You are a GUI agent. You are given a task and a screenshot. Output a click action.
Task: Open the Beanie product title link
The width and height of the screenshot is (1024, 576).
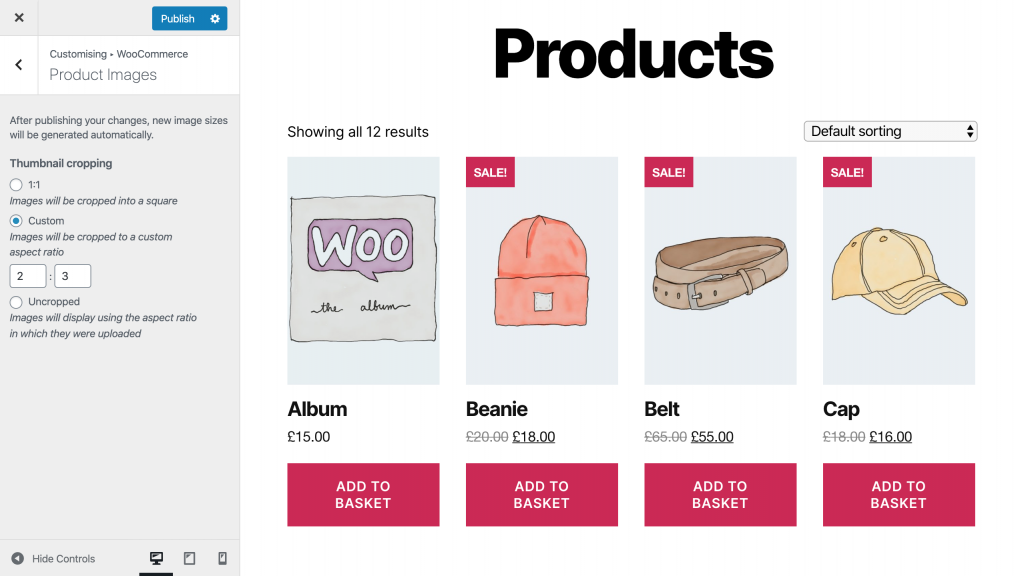tap(496, 409)
